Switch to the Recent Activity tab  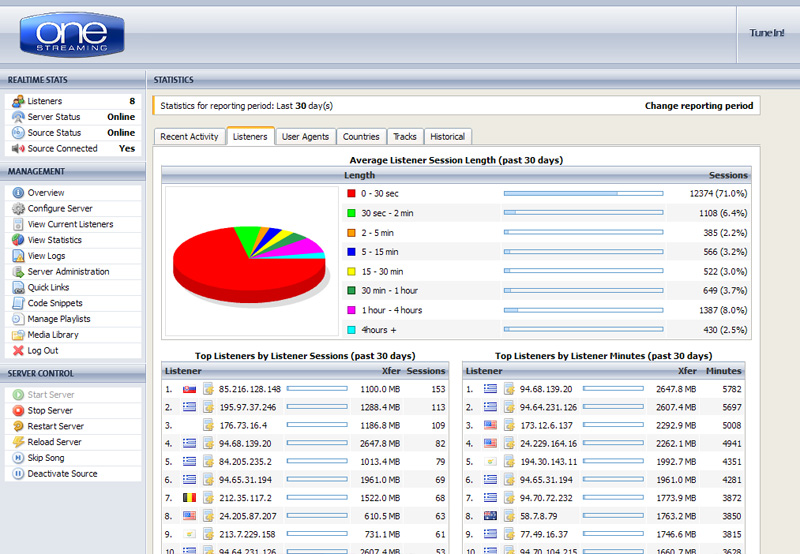[189, 137]
